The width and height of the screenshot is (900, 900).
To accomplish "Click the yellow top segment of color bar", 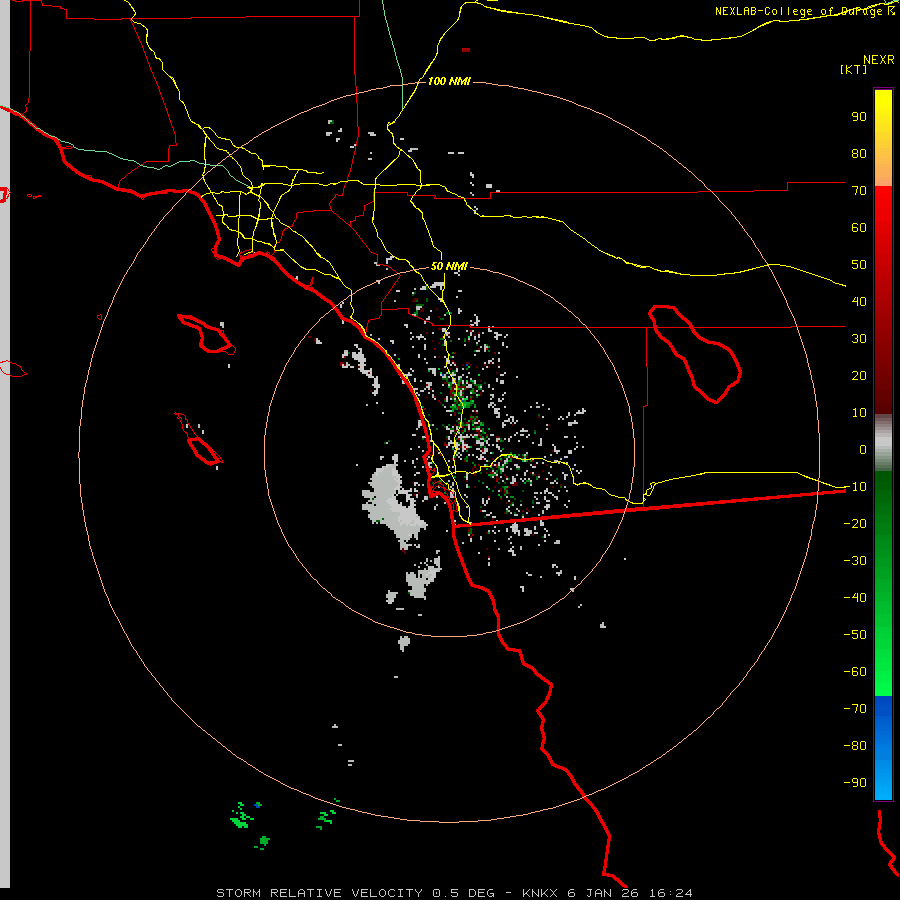I will tap(883, 138).
